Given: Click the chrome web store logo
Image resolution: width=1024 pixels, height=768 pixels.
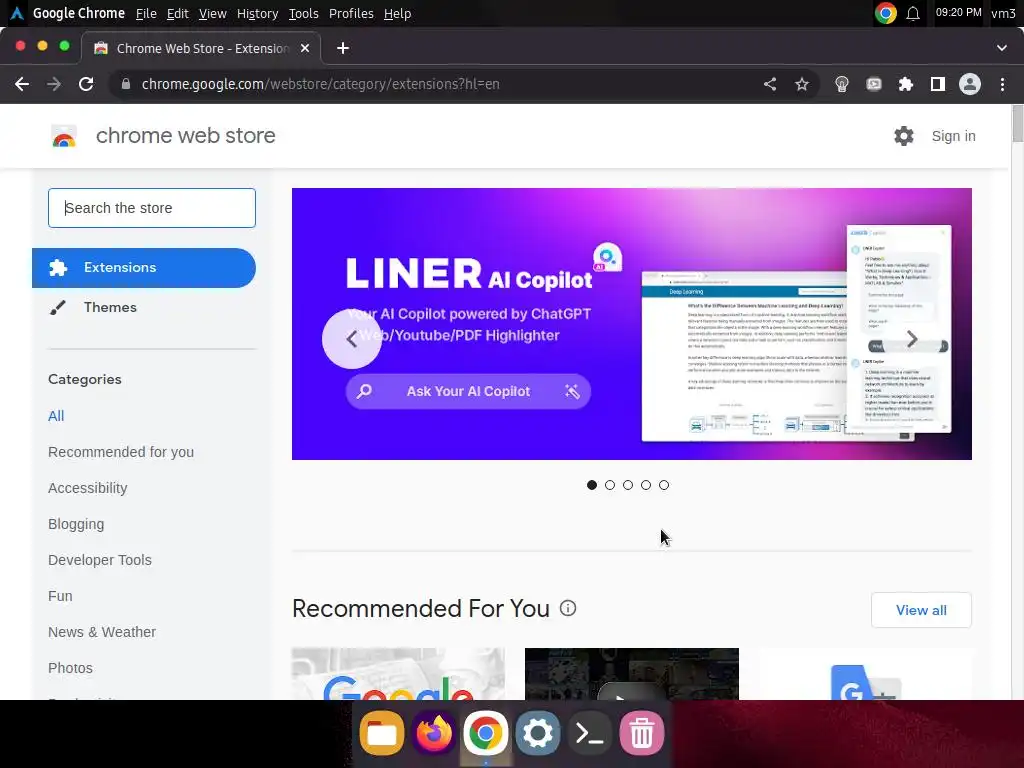Looking at the screenshot, I should click(64, 136).
